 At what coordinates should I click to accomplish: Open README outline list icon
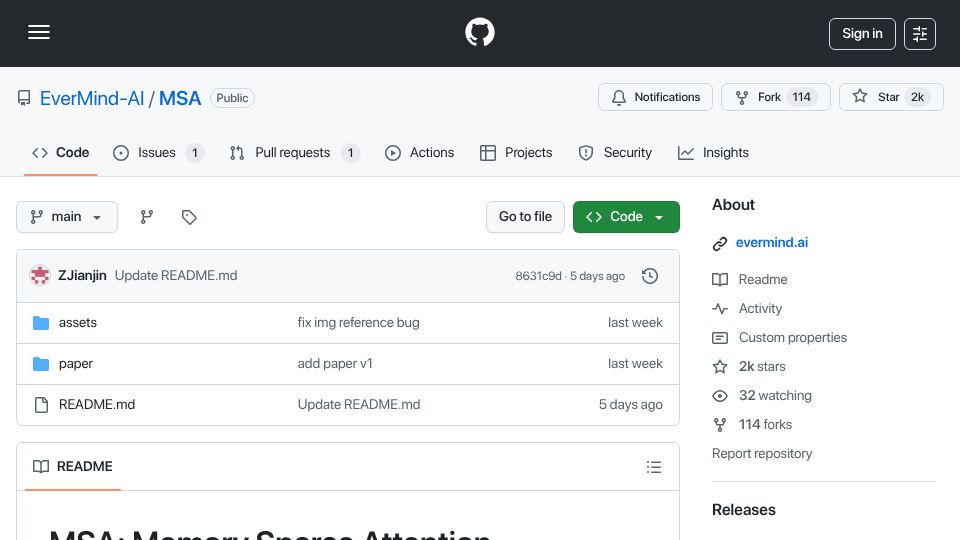click(x=654, y=467)
